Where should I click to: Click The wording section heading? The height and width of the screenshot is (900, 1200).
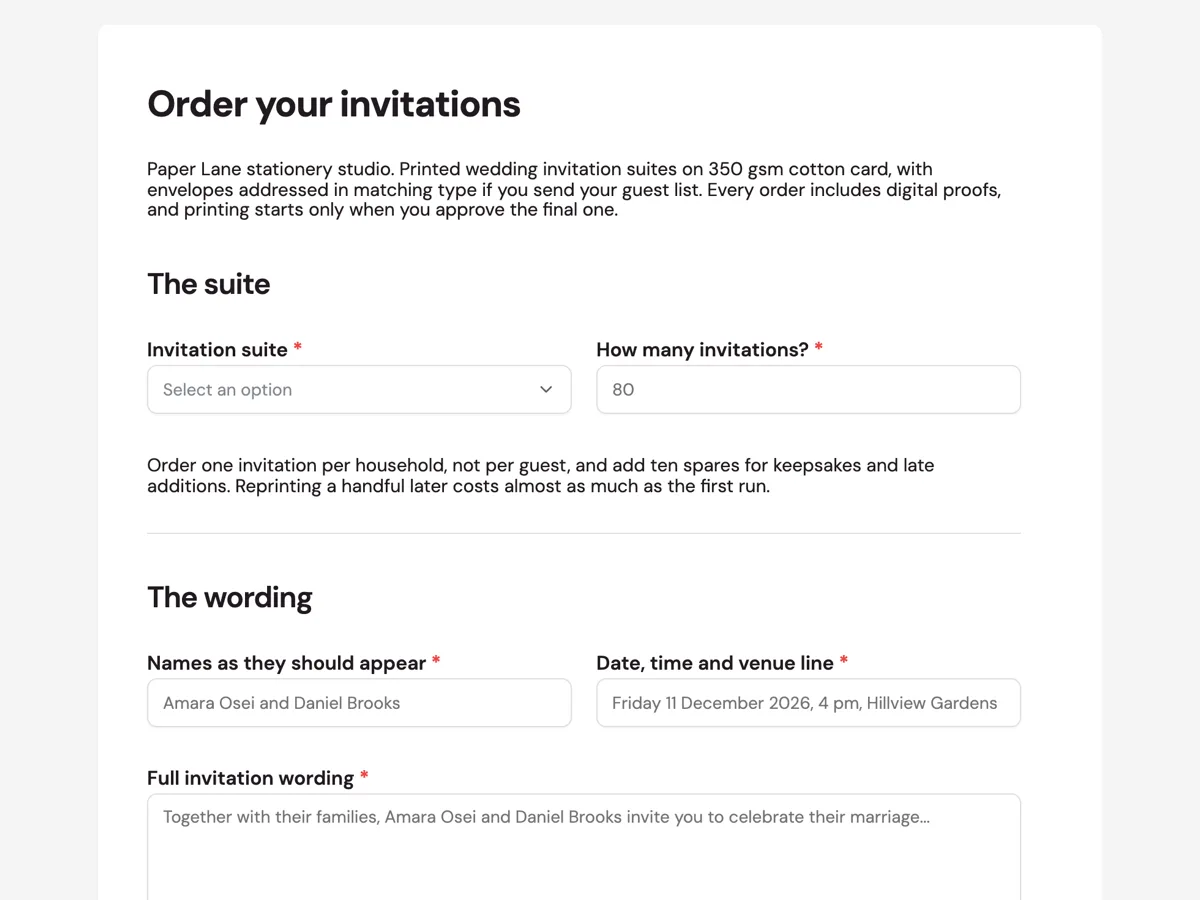(230, 598)
